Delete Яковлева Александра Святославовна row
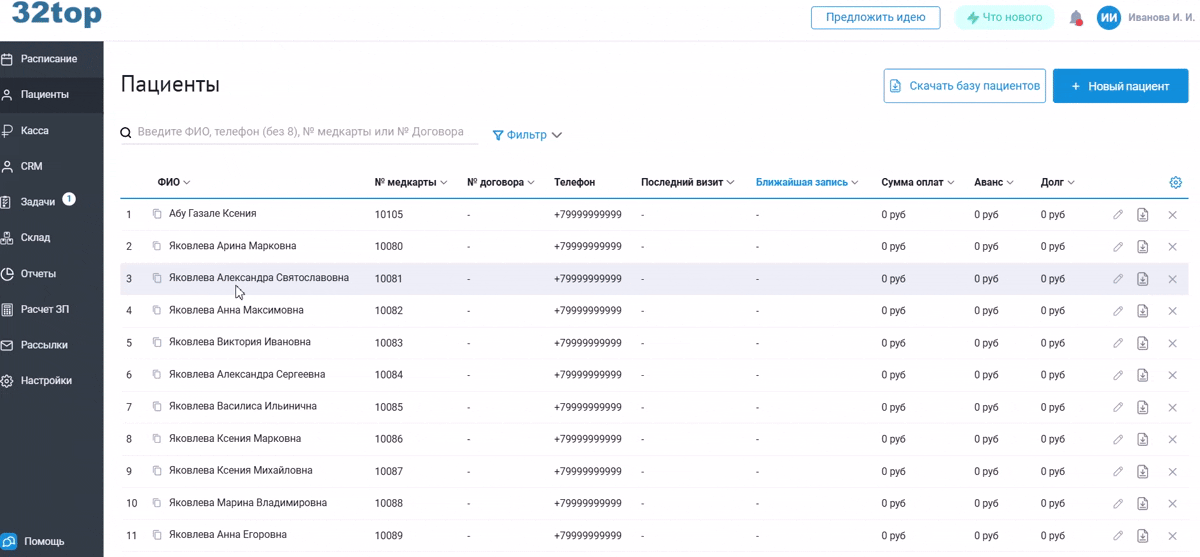 coord(1172,279)
